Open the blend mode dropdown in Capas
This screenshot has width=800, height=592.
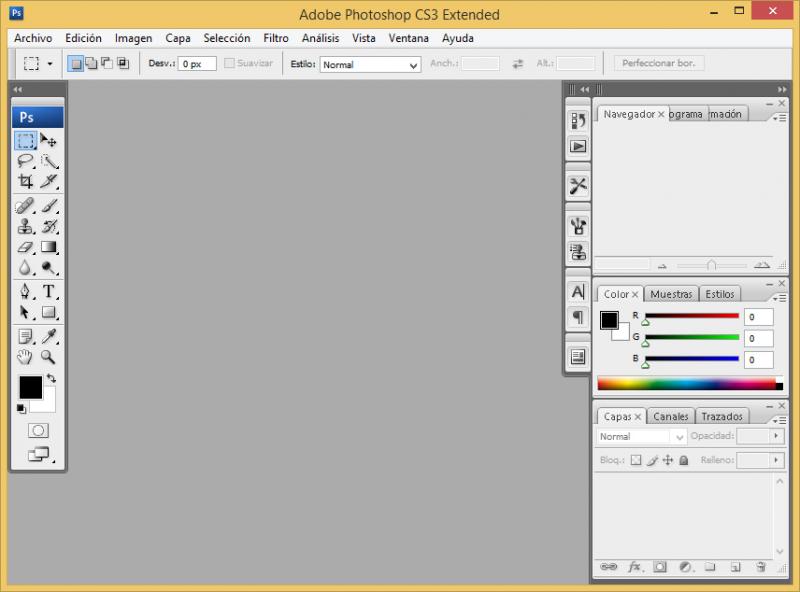(641, 437)
